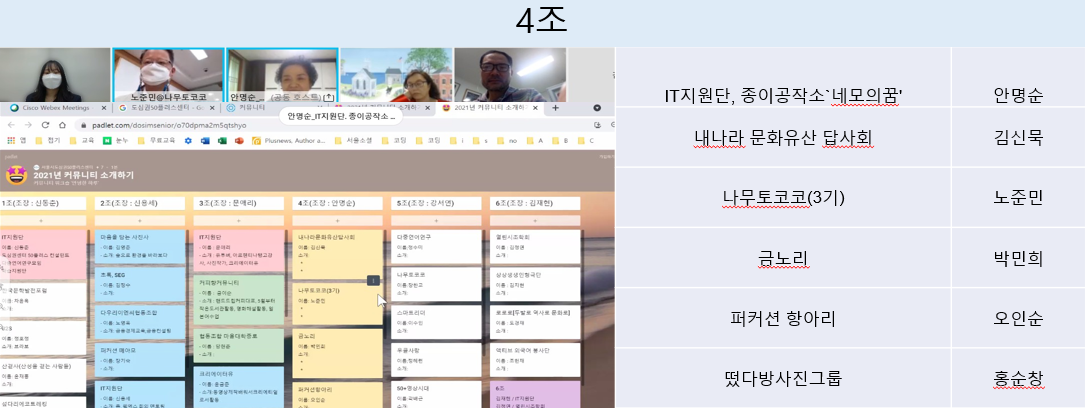Screen dimensions: 1085x410
Task: Open the 나무토코코(3기) yellow card
Action: 338,304
